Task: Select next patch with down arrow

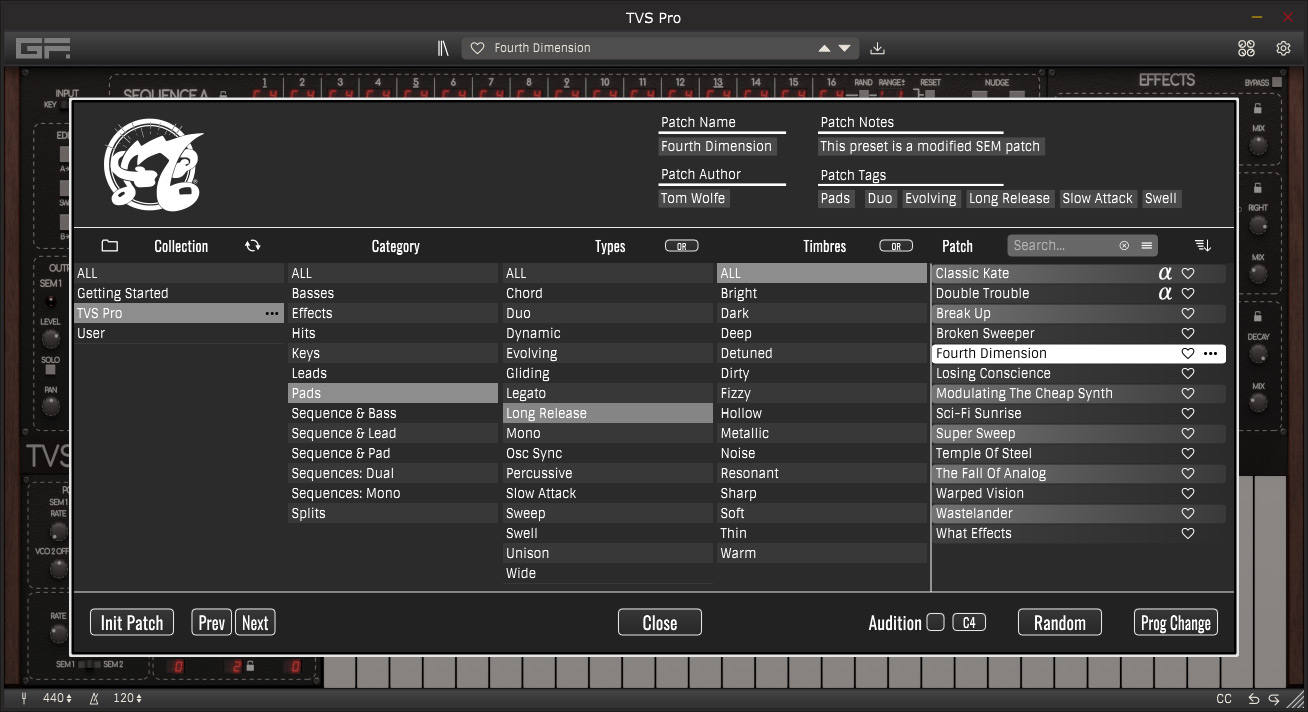Action: coord(844,48)
